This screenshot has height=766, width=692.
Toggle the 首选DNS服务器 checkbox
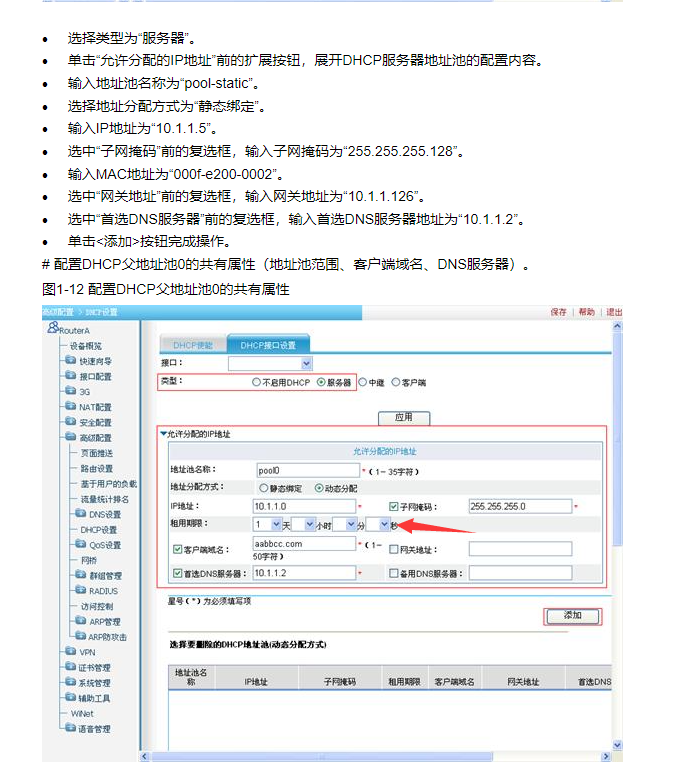178,573
